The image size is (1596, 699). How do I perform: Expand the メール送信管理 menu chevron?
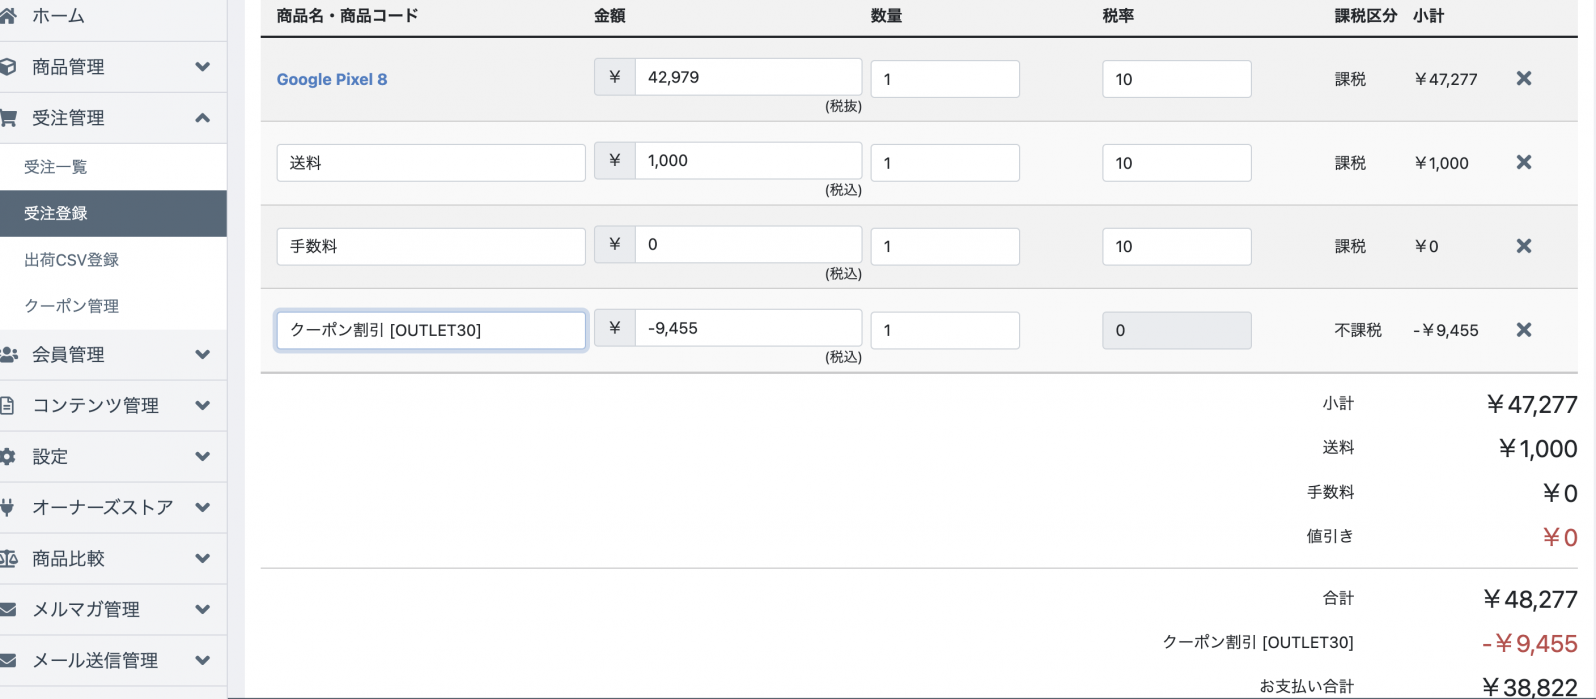coord(203,660)
